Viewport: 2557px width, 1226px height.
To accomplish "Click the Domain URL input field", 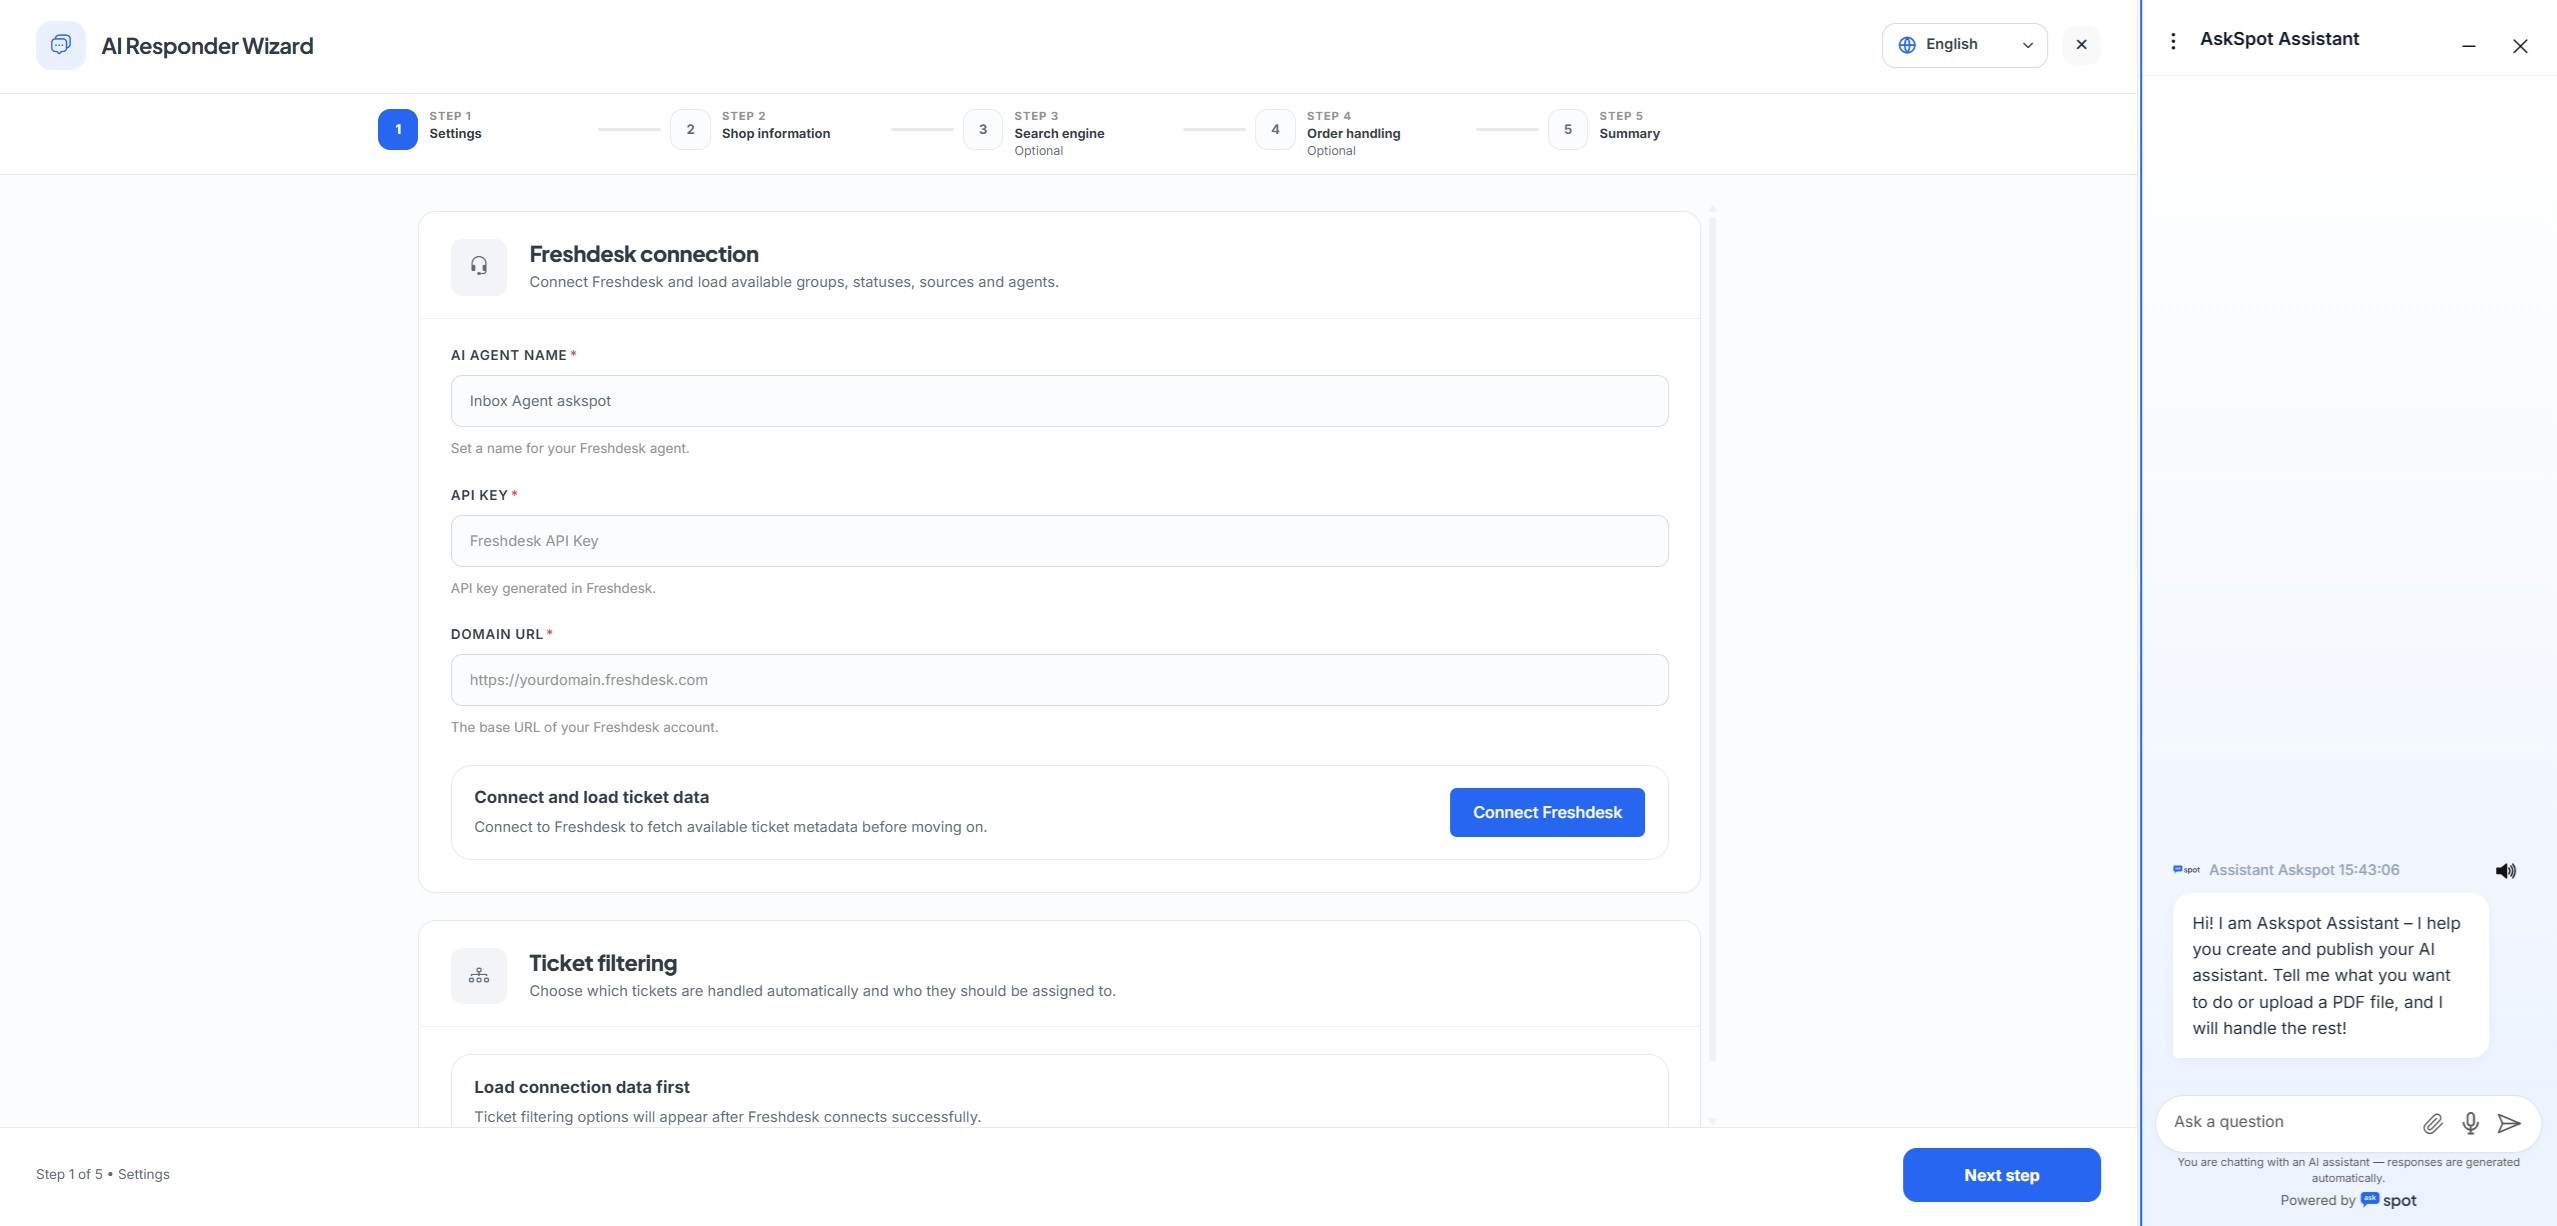I will point(1059,680).
